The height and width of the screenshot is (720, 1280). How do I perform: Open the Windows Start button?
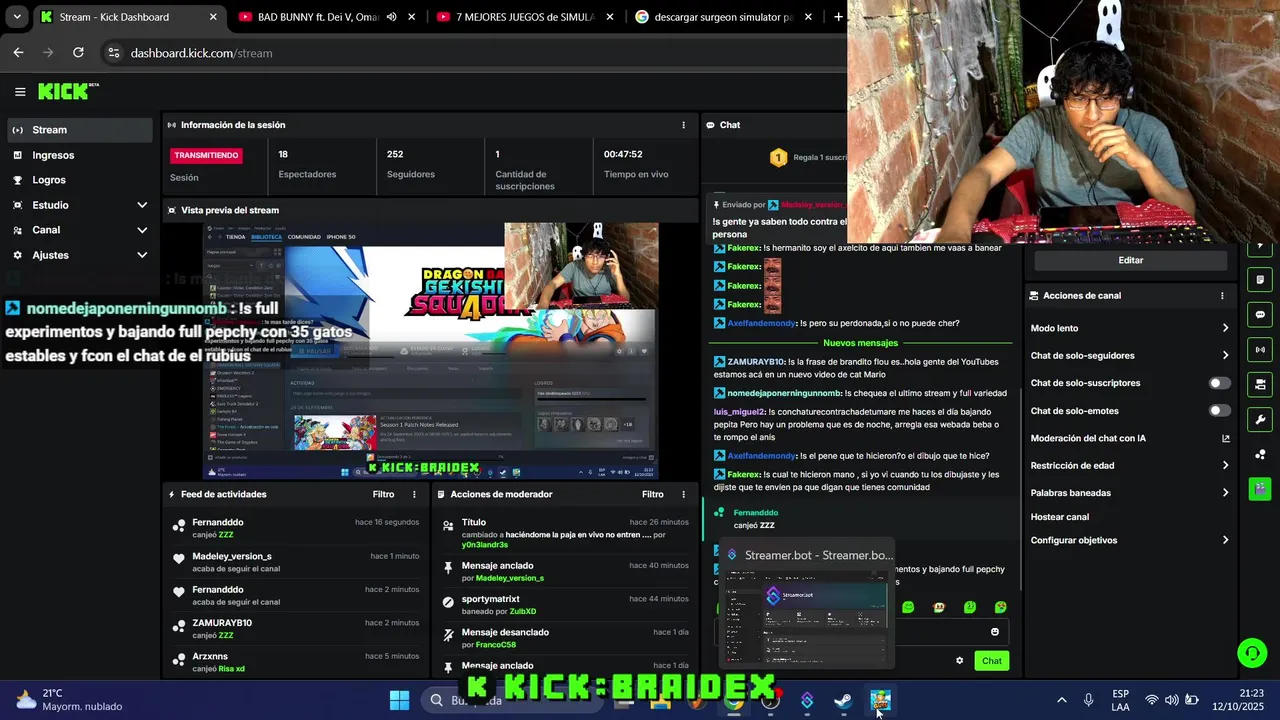pos(399,700)
